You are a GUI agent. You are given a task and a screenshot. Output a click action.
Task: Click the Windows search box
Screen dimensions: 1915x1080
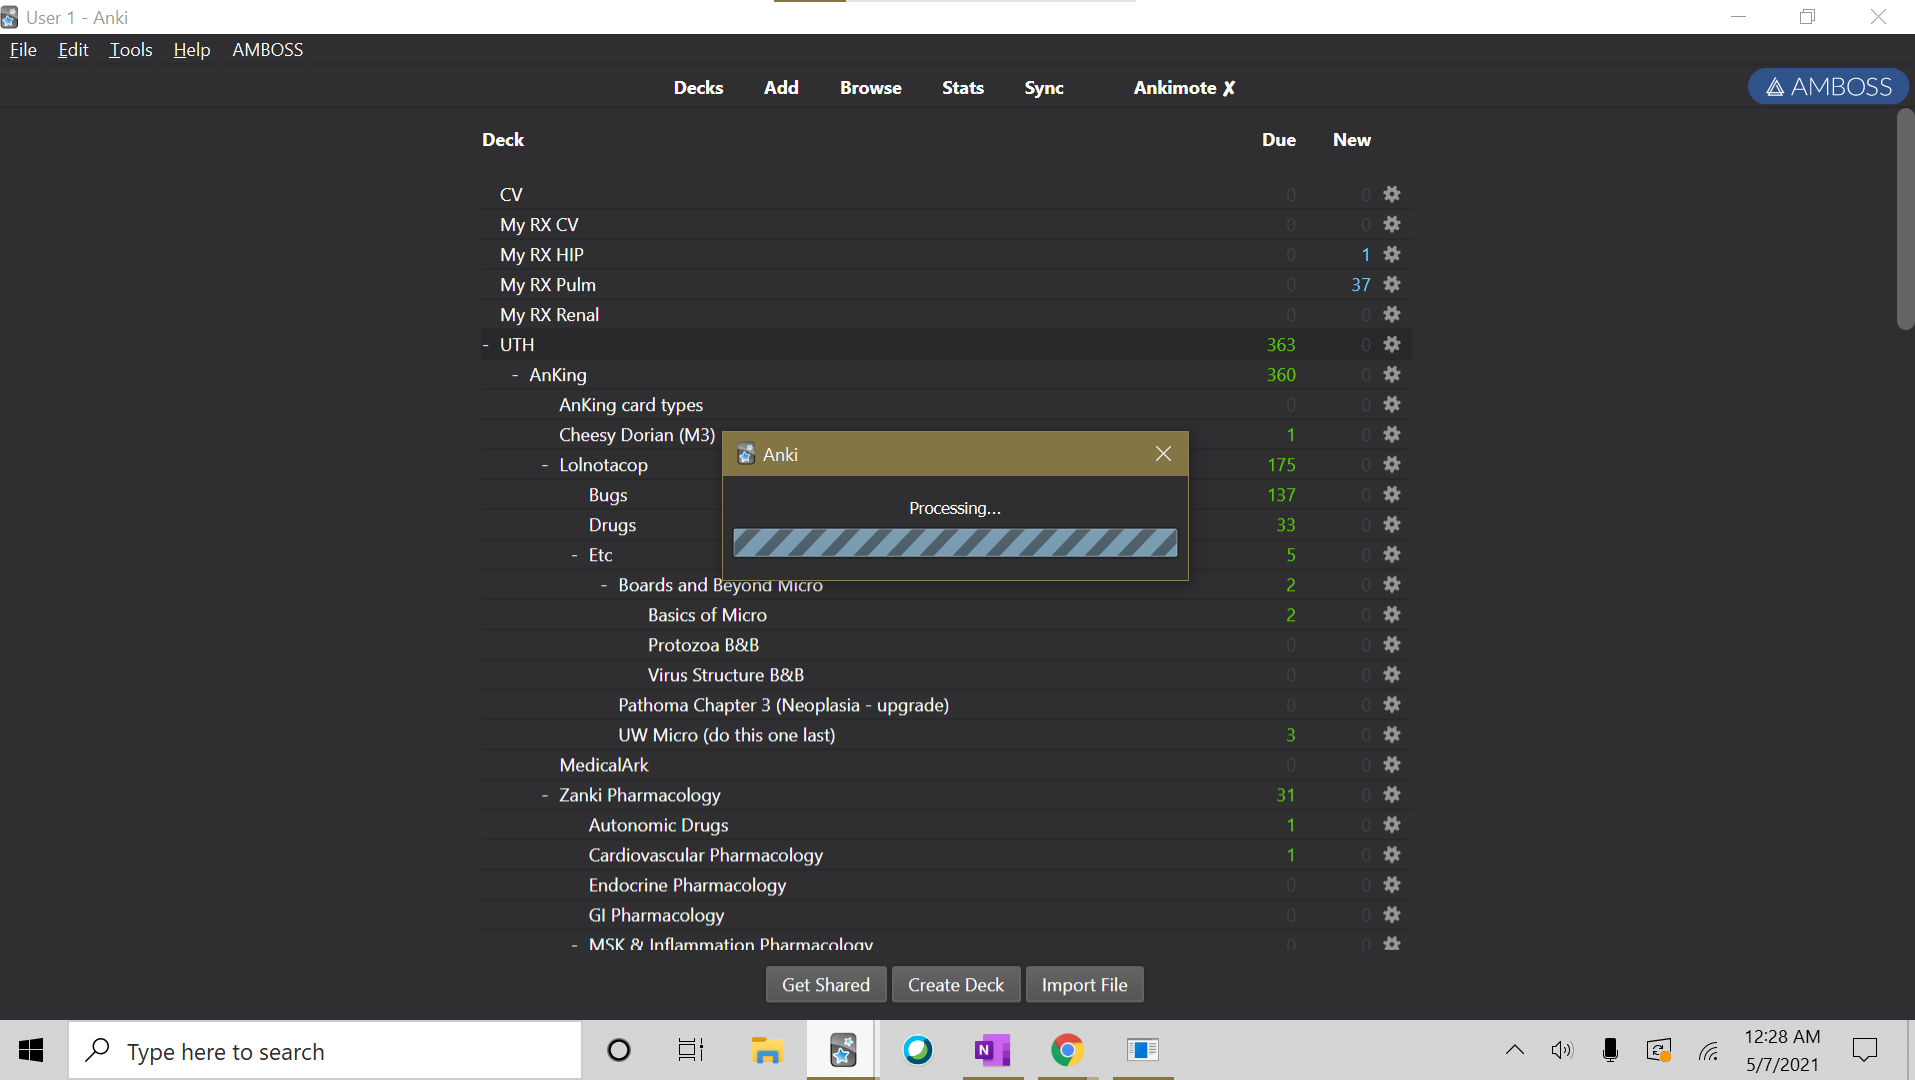click(x=325, y=1051)
